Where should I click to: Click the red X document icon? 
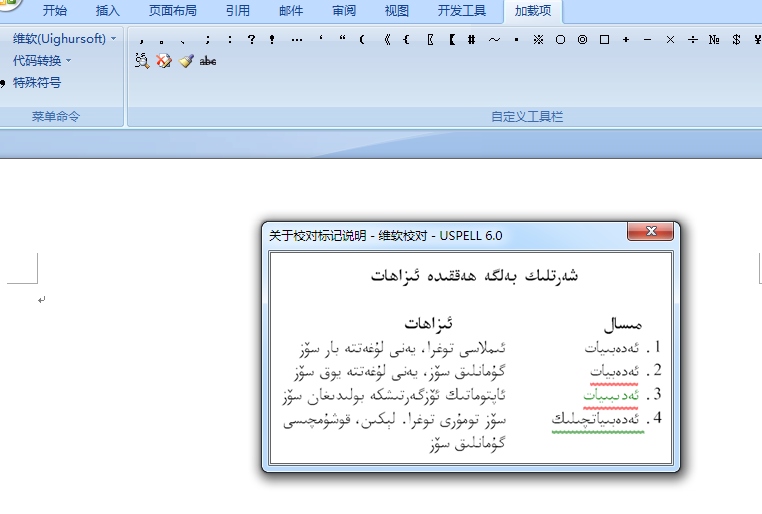click(164, 61)
